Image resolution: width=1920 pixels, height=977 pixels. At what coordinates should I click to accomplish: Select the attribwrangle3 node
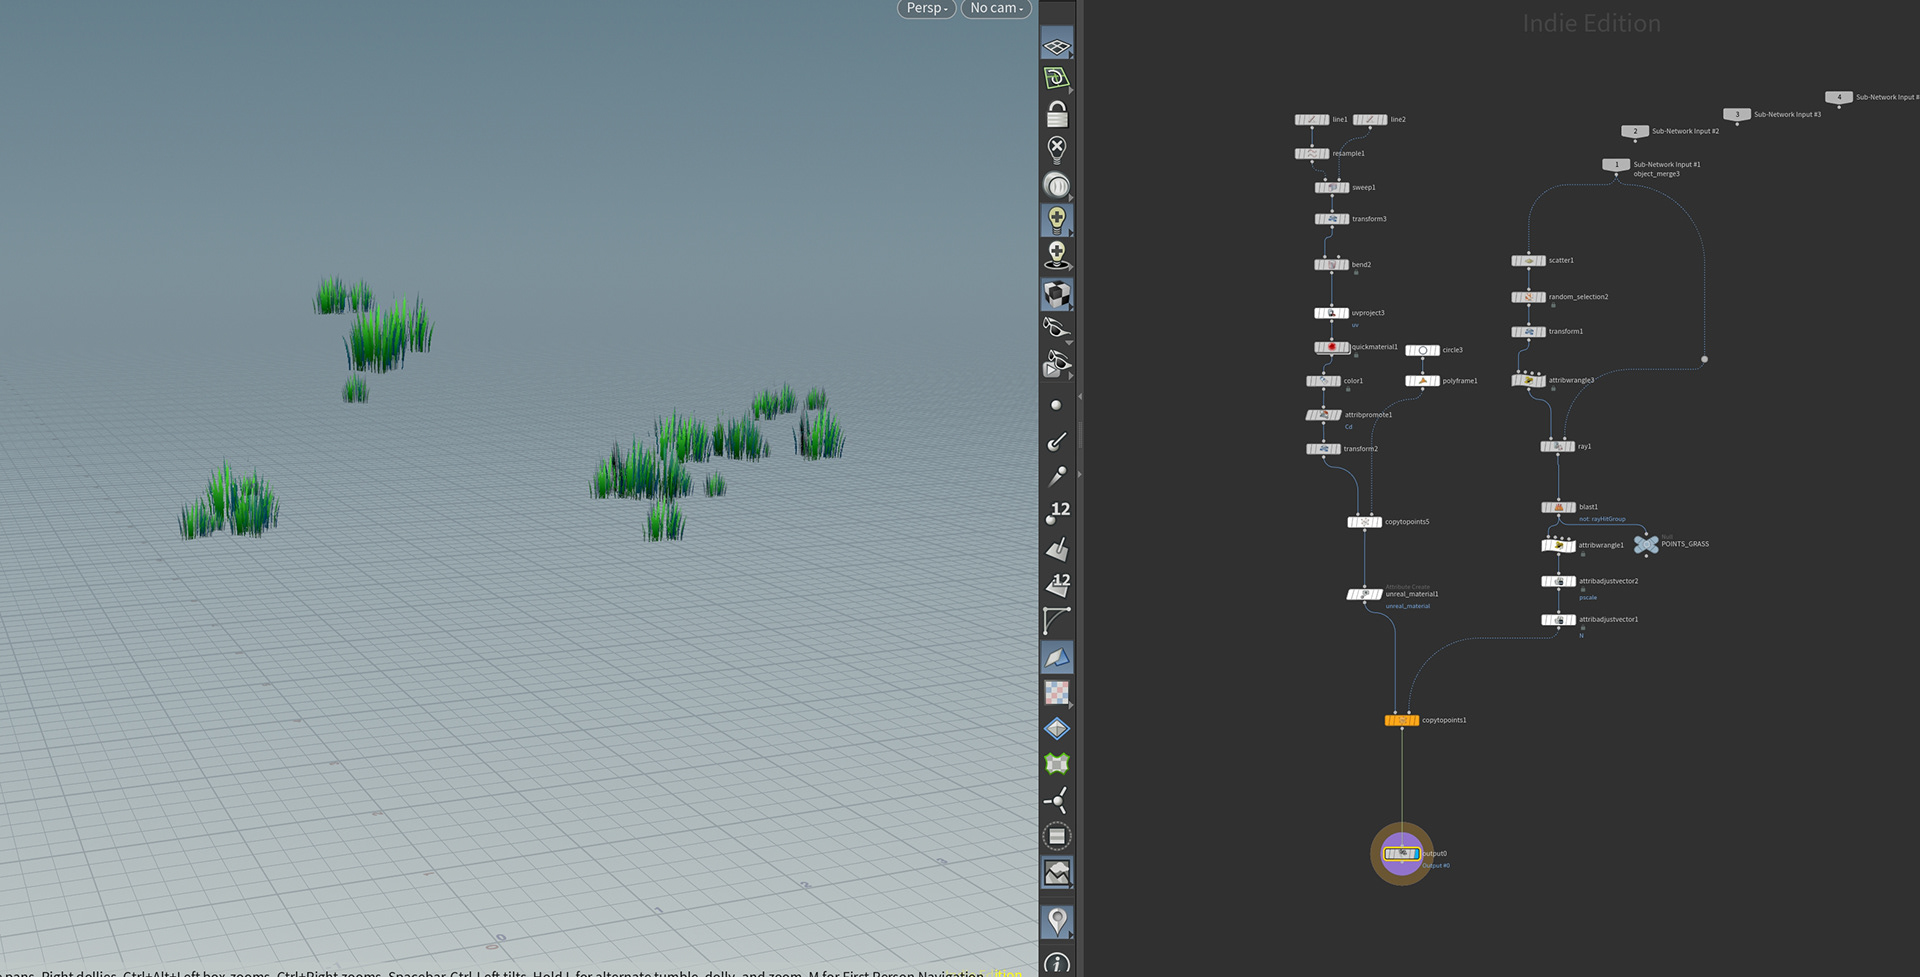pyautogui.click(x=1528, y=381)
